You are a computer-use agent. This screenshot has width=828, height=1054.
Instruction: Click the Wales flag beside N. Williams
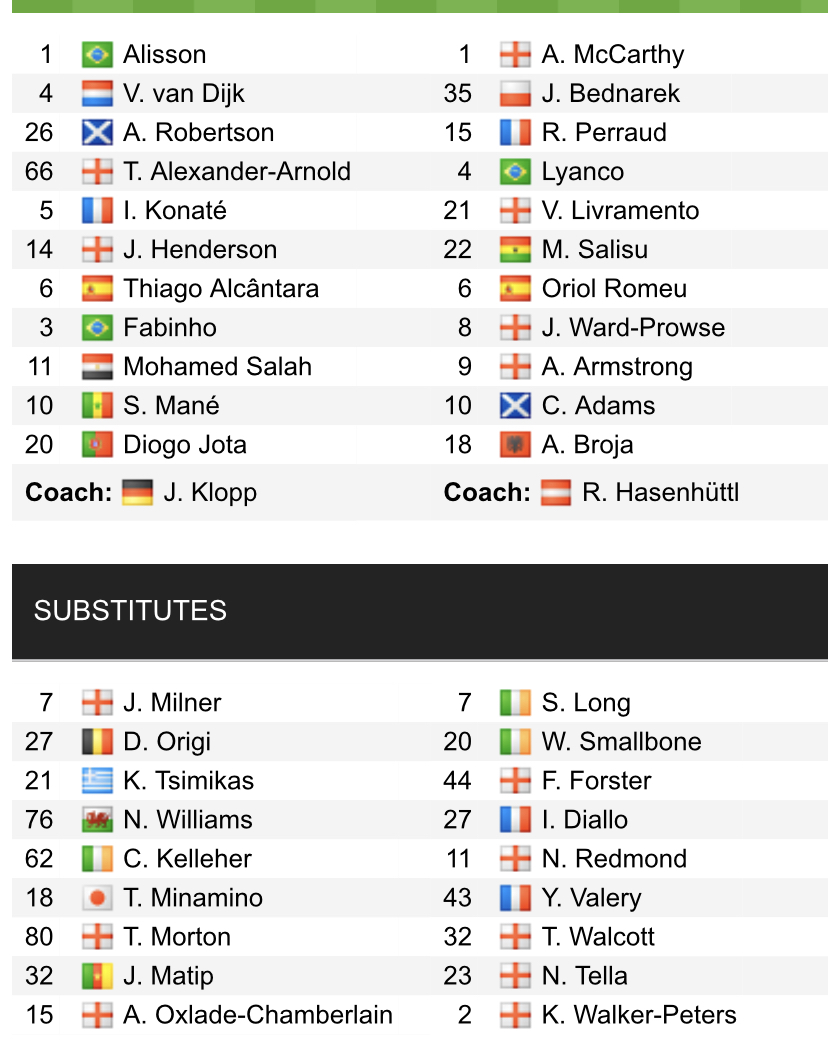[x=97, y=820]
